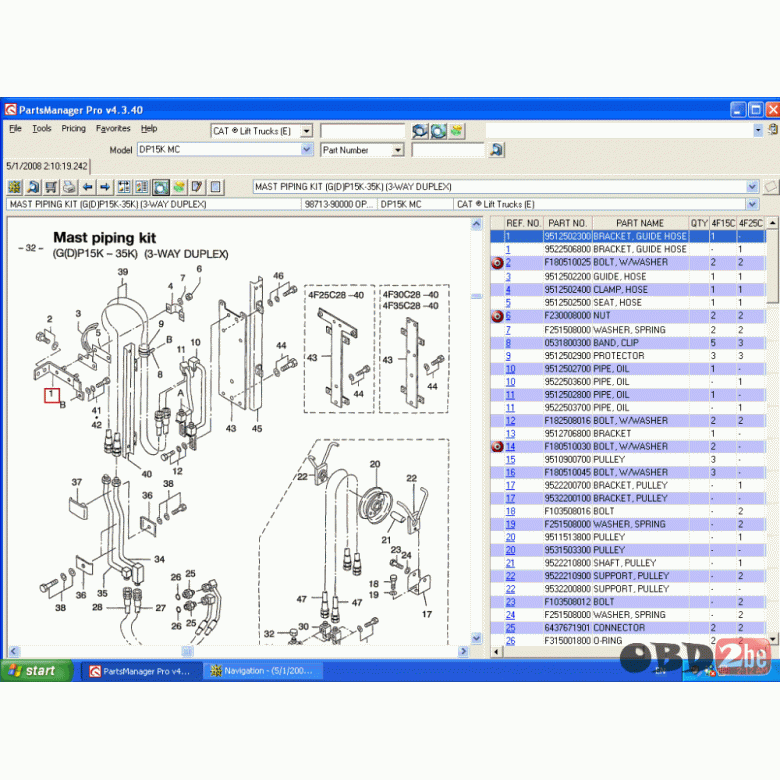Screen dimensions: 780x780
Task: Click the QTY column header
Action: 699,223
